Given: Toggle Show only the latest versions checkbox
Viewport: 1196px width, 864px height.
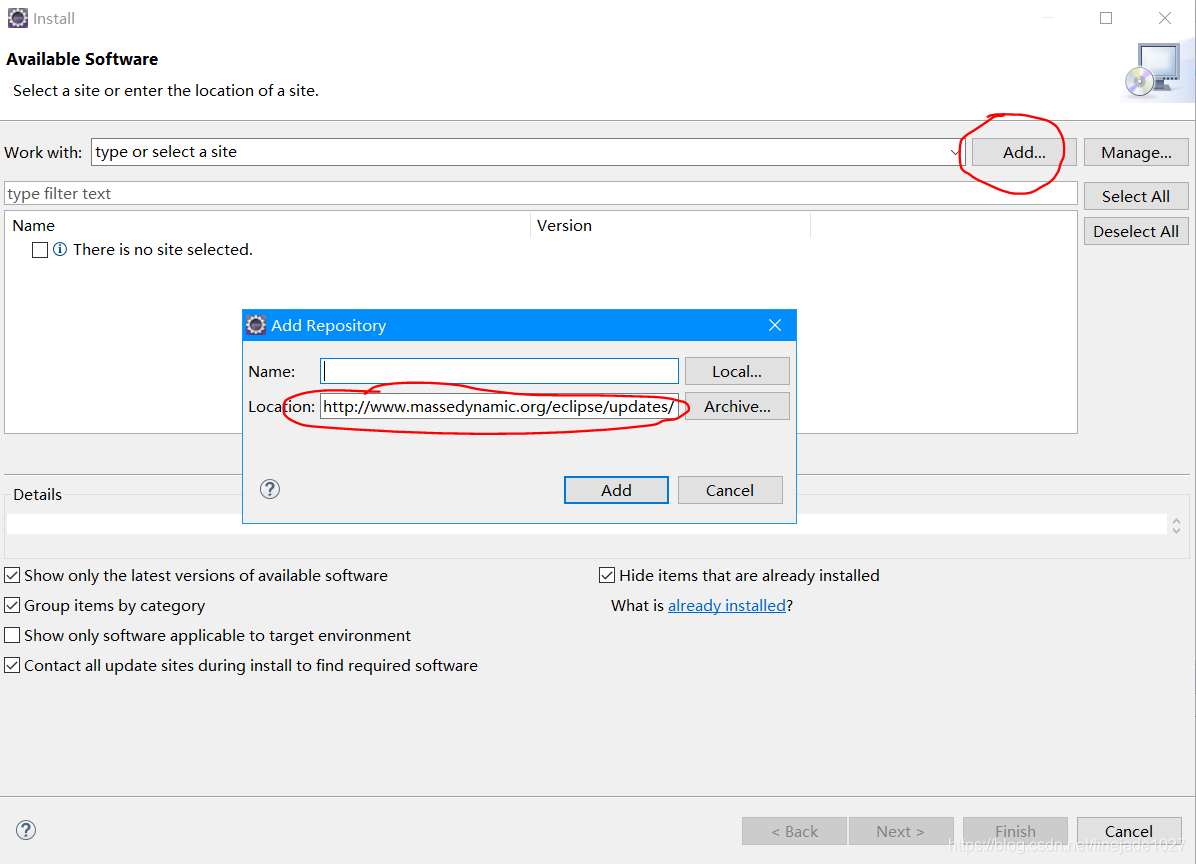Looking at the screenshot, I should pos(12,575).
